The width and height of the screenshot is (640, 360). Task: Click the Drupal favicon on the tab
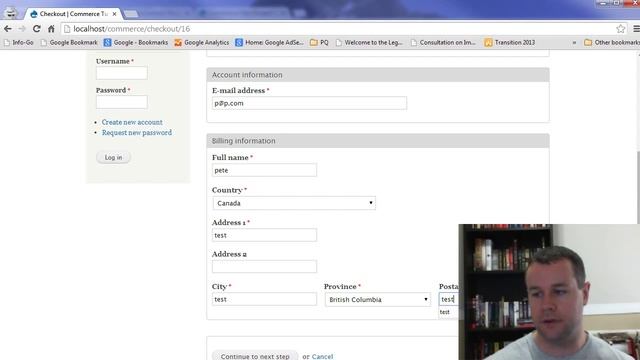(x=34, y=14)
